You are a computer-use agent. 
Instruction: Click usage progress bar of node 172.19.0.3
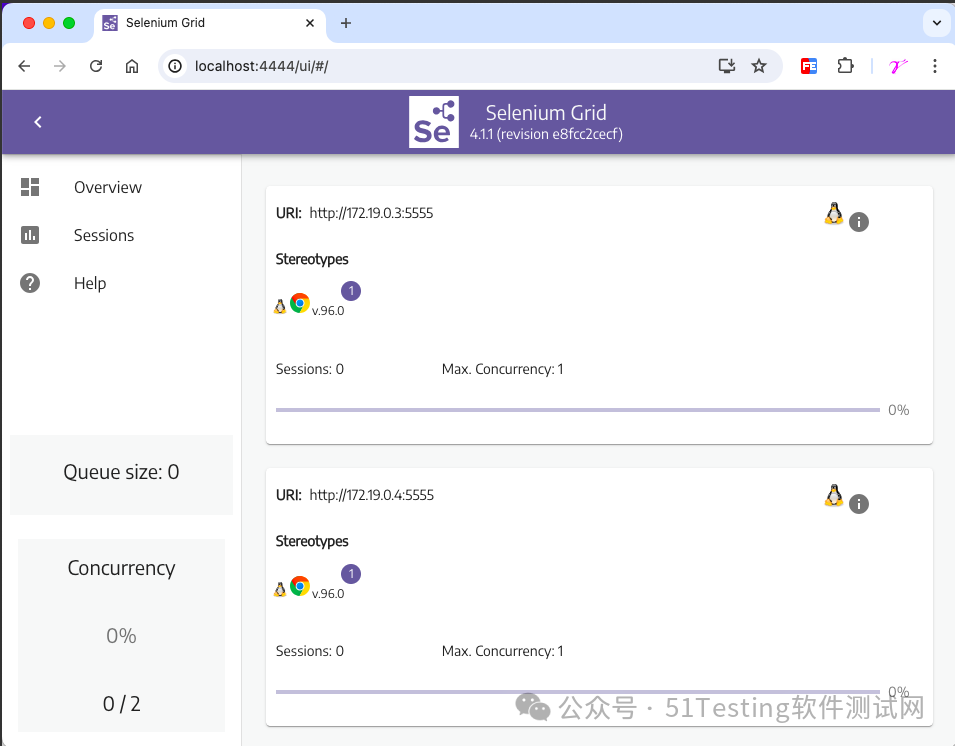pyautogui.click(x=577, y=410)
